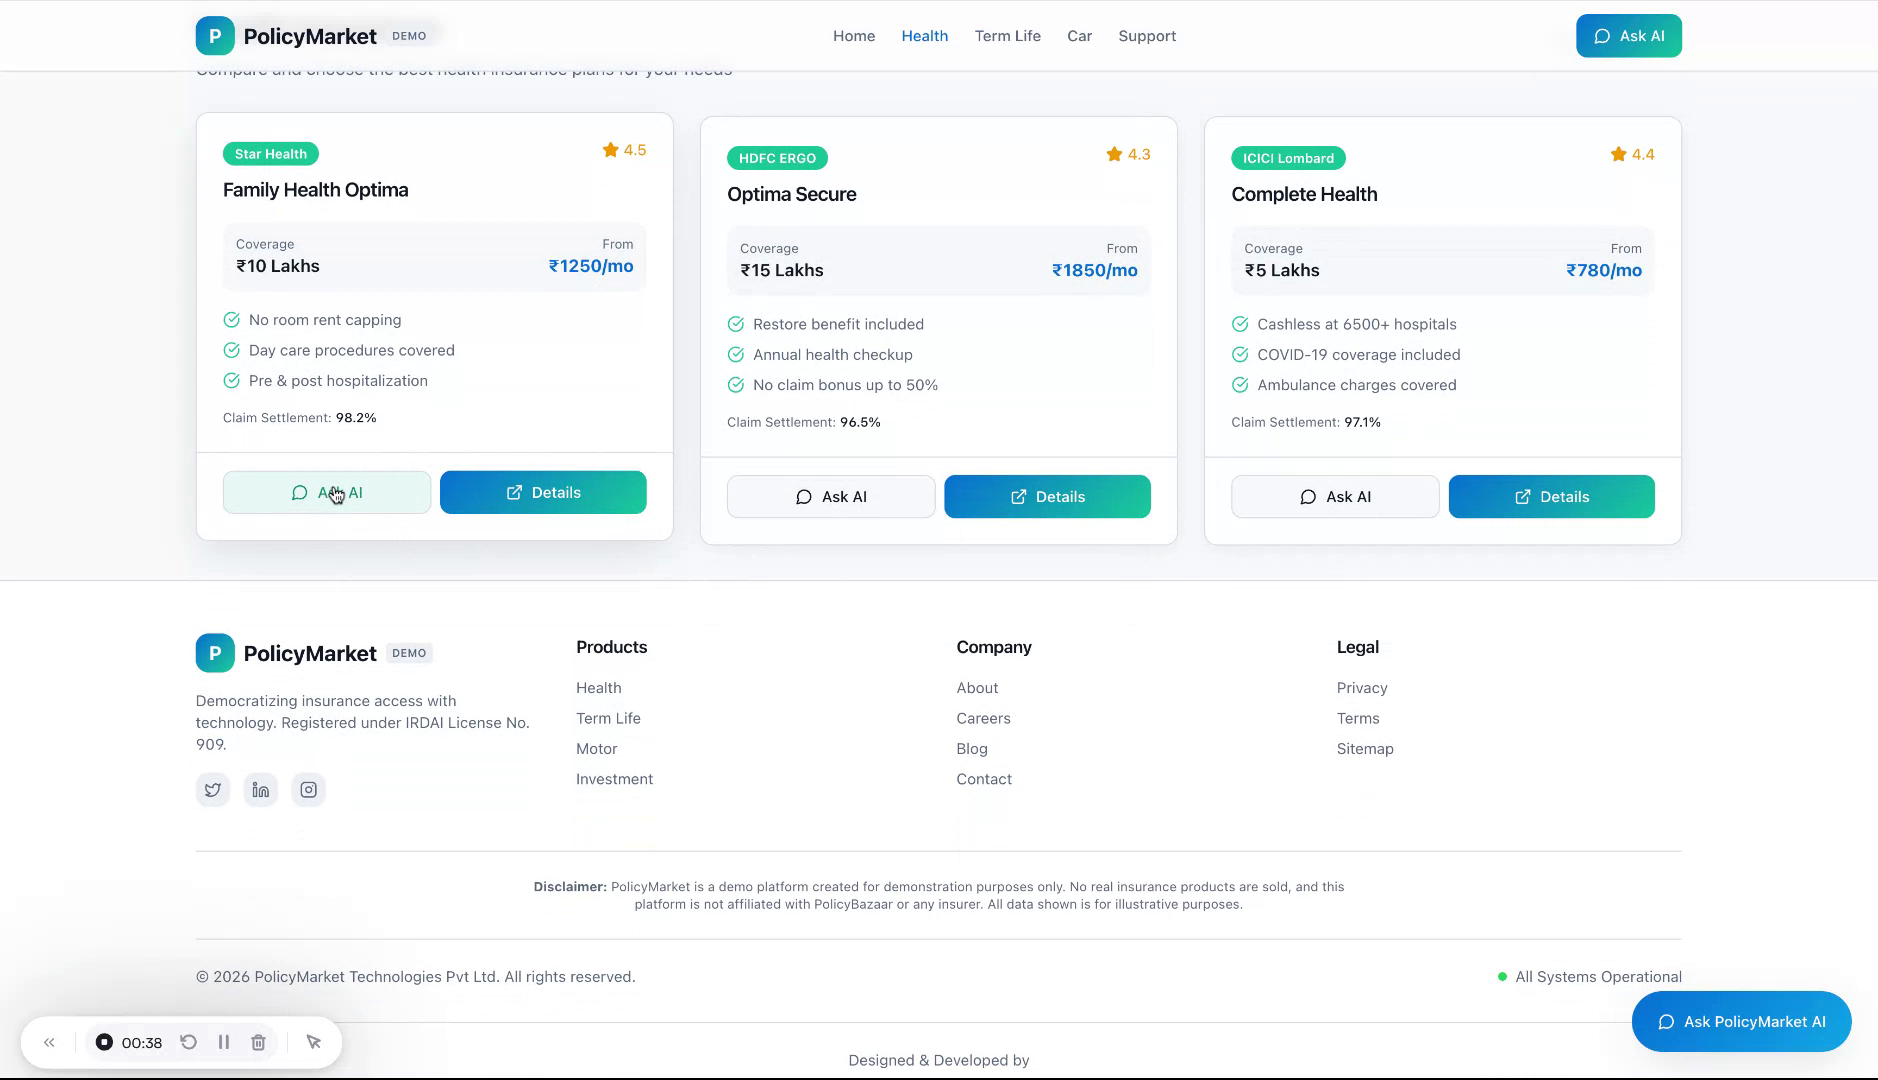Delete the recording with the trash icon
The width and height of the screenshot is (1878, 1080).
click(258, 1042)
